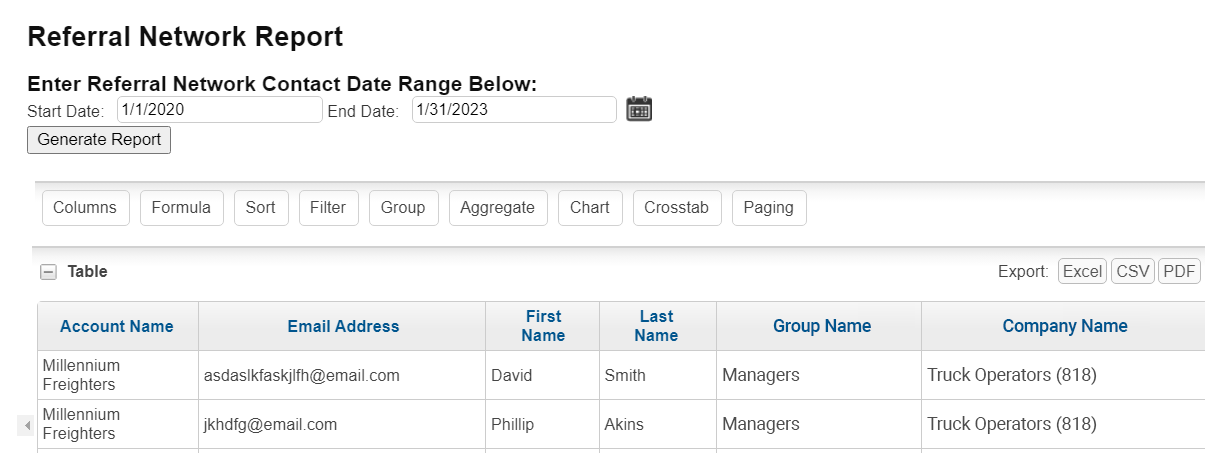
Task: Export the table to Excel
Action: point(1082,271)
